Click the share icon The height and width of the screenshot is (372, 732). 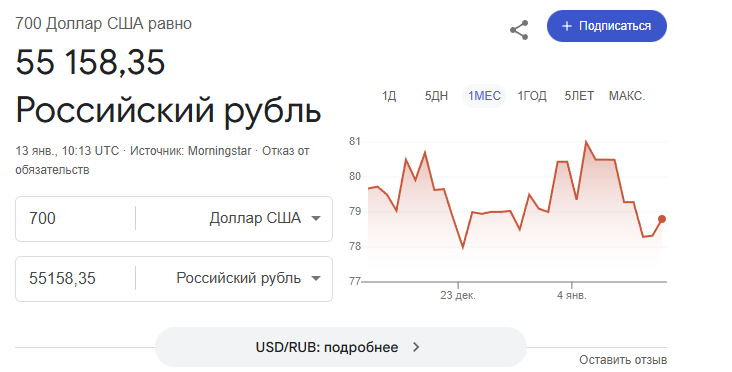pyautogui.click(x=519, y=30)
